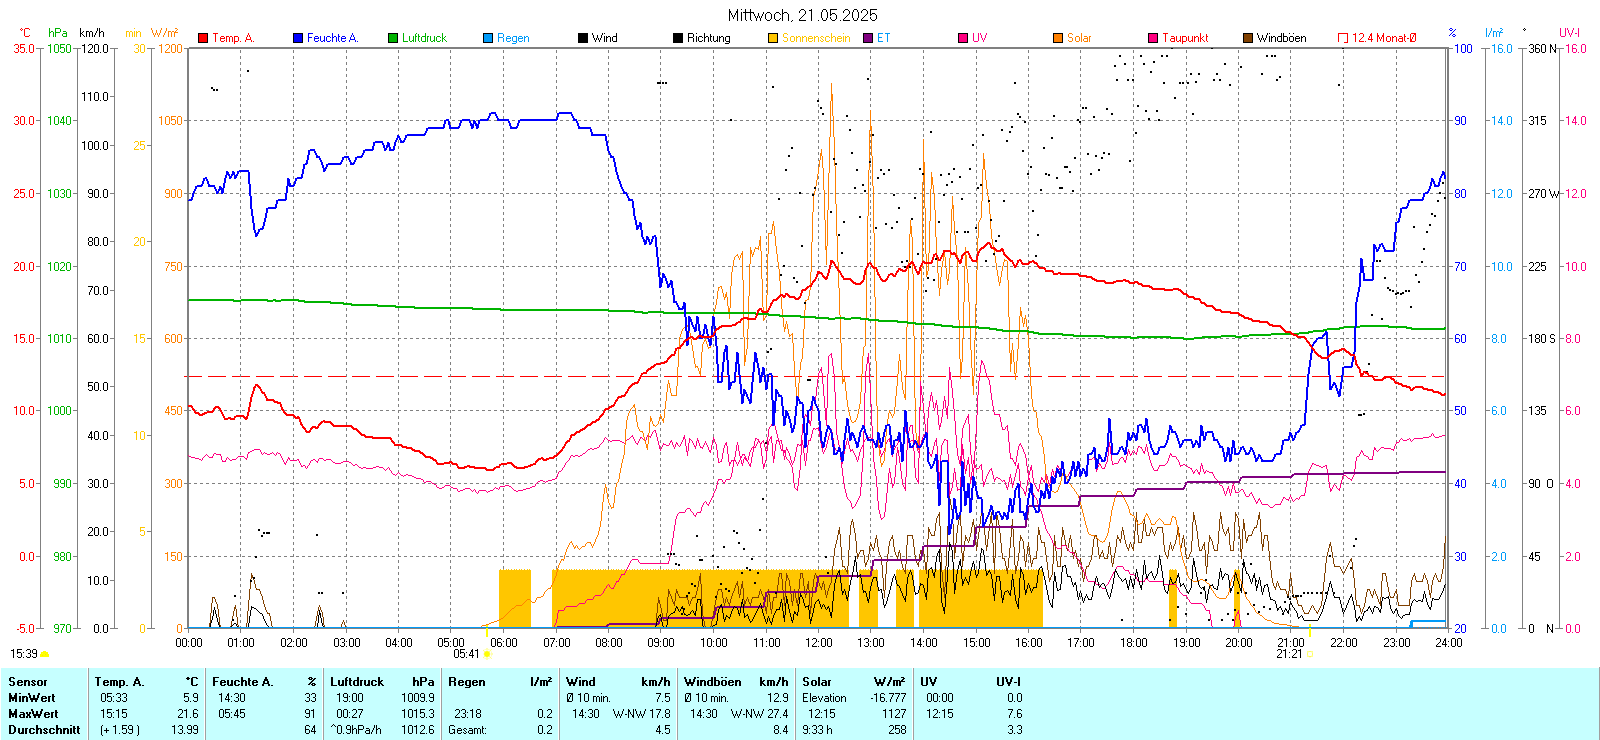Click the blue Feuchte A. legend square
This screenshot has height=740, width=1600.
(298, 38)
